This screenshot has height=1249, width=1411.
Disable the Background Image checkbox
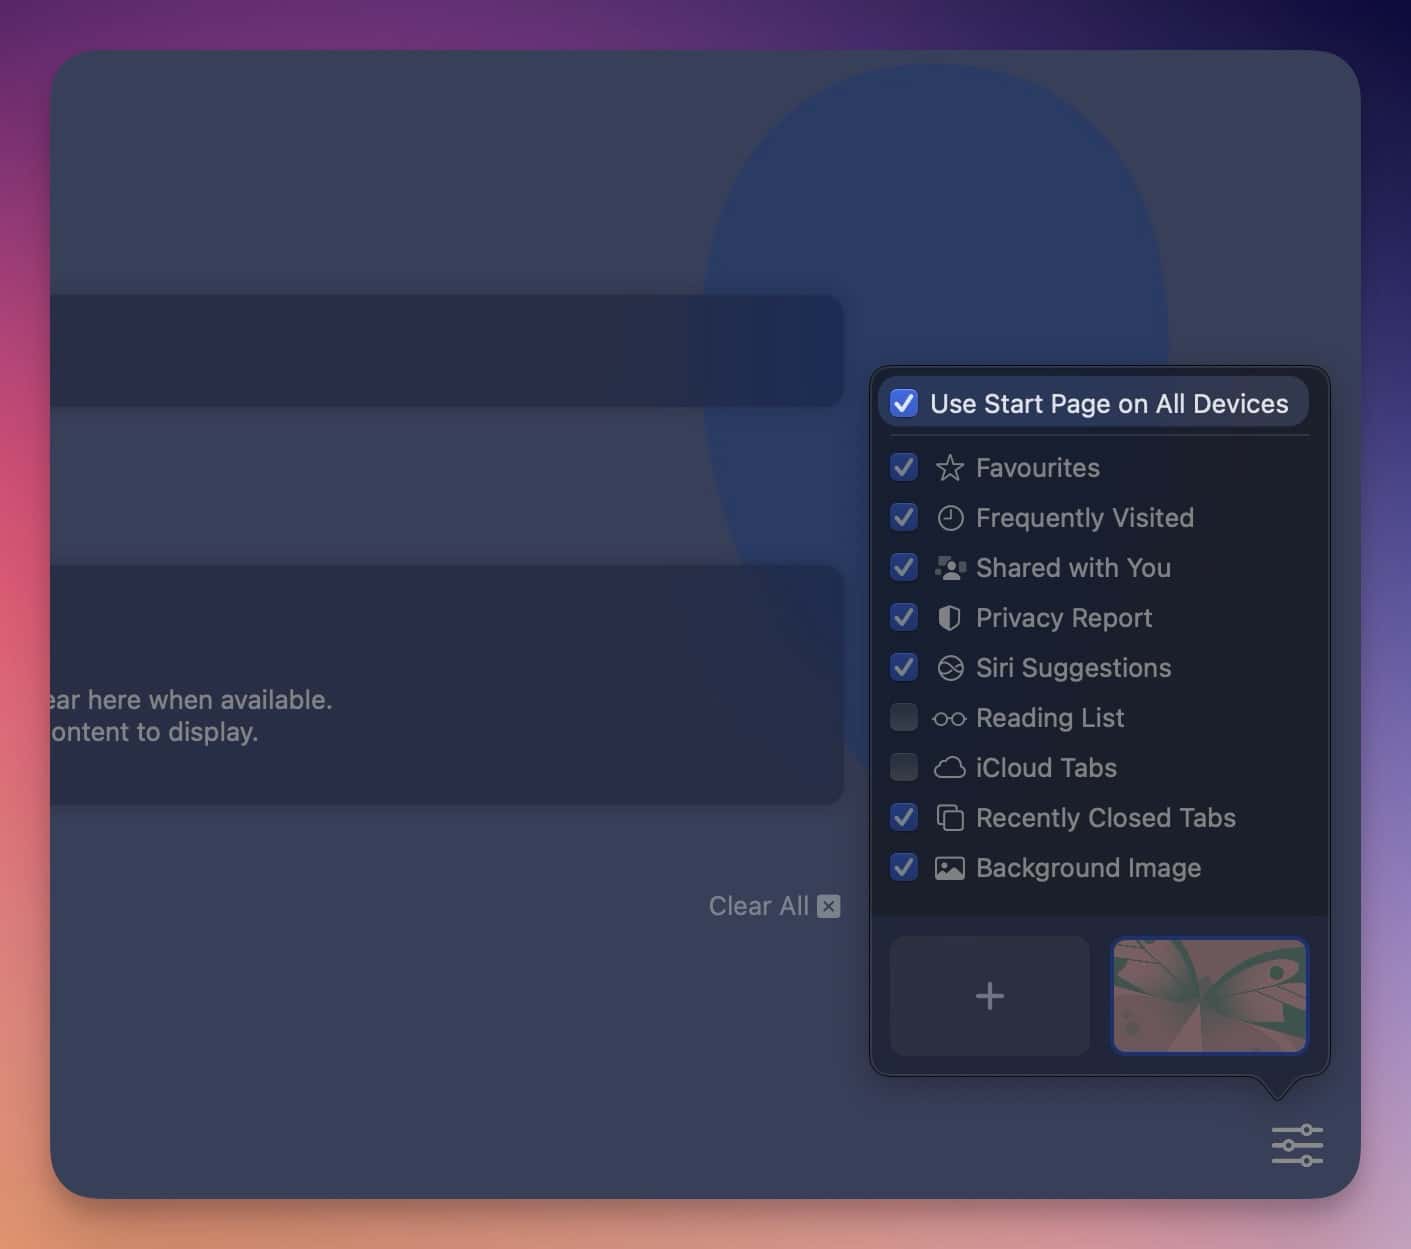(903, 867)
